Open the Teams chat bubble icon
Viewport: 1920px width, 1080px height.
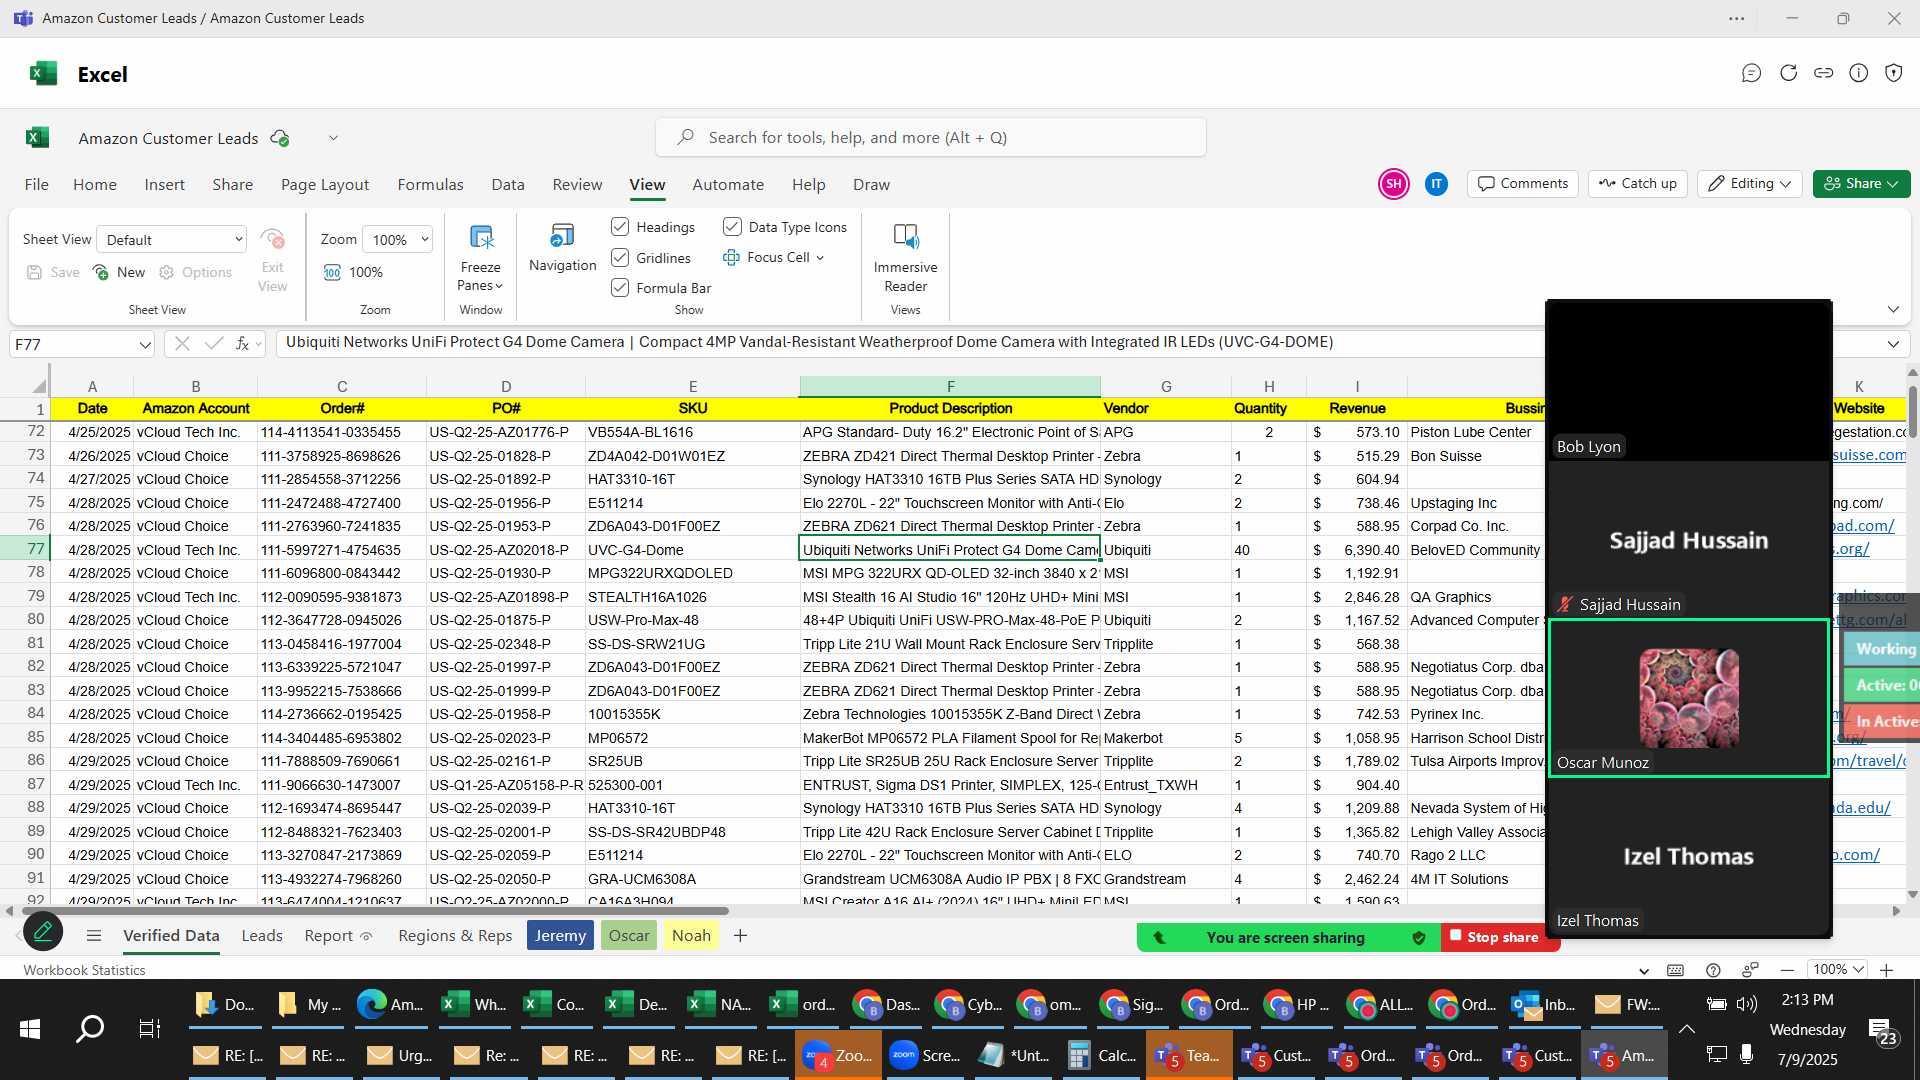tap(1751, 73)
